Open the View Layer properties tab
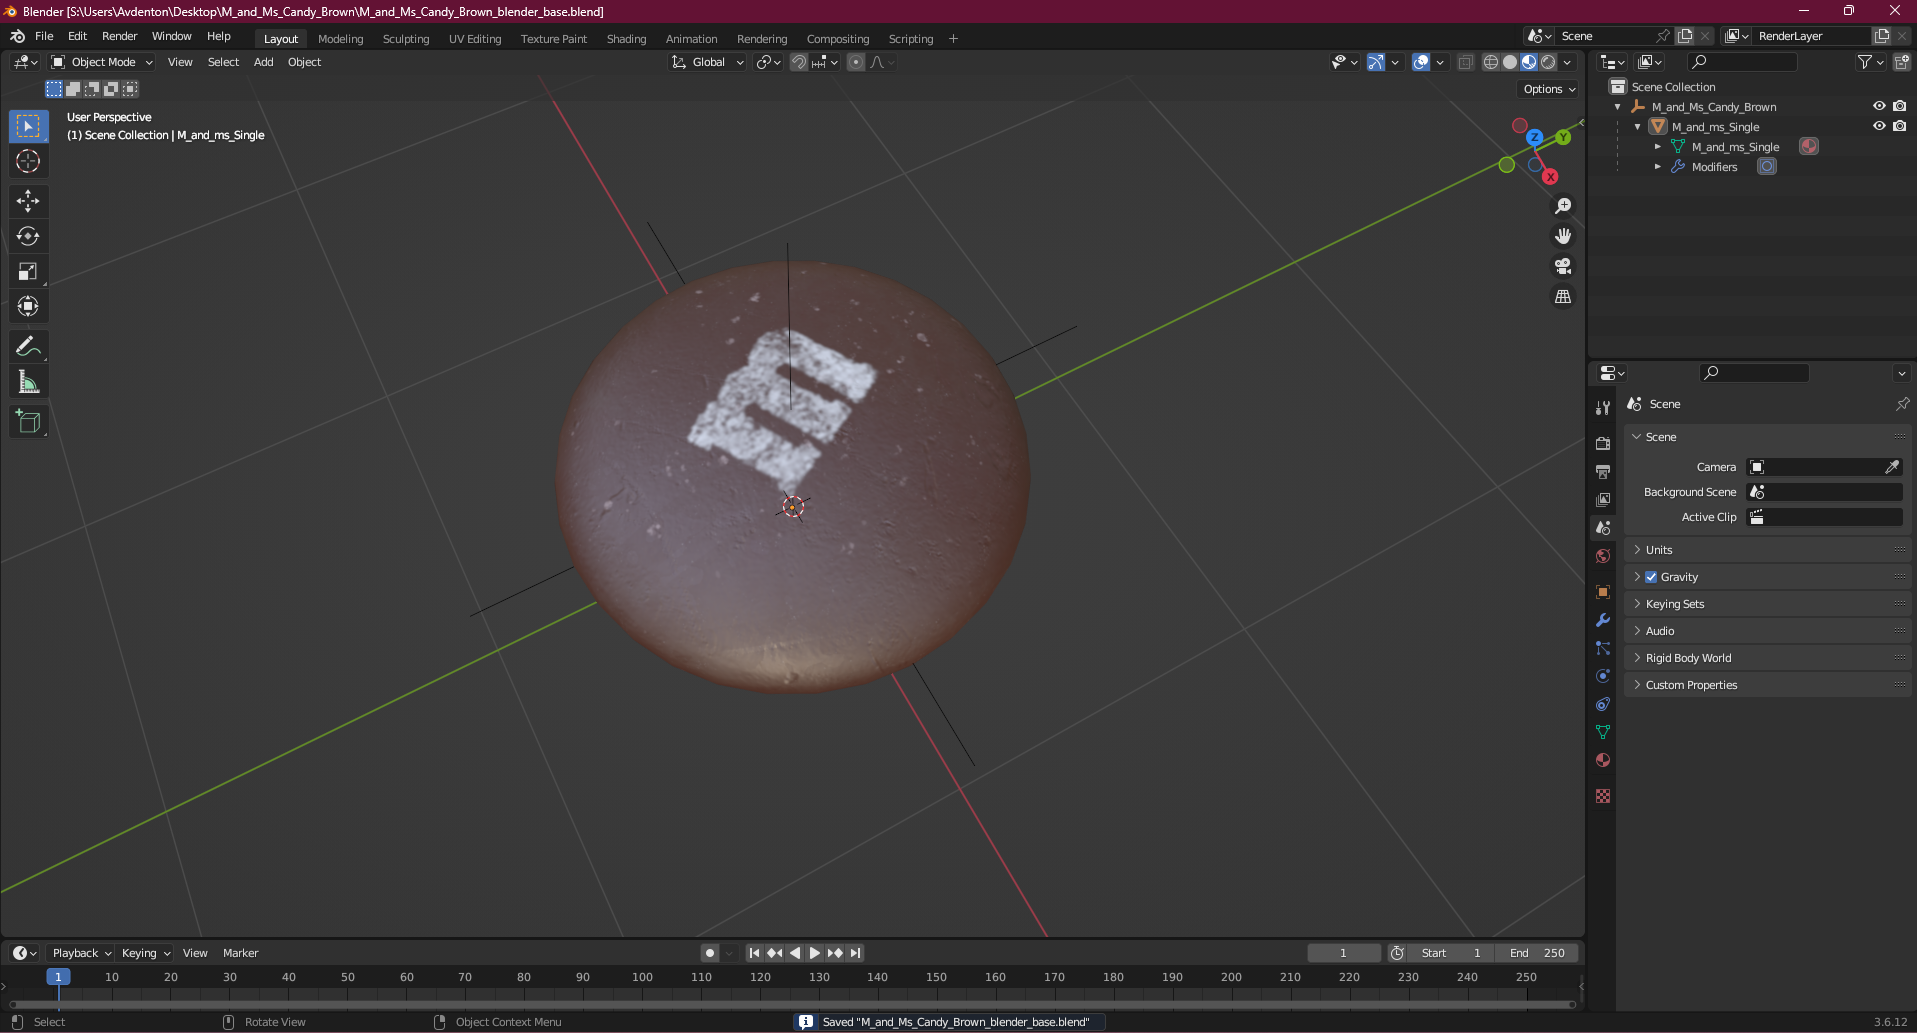Image resolution: width=1917 pixels, height=1033 pixels. point(1603,499)
